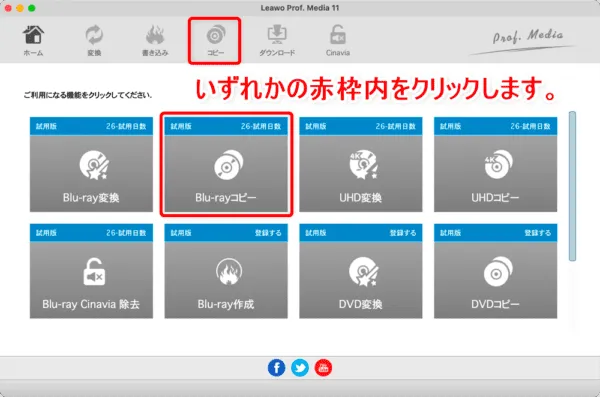Screen dimensions: 600x397
Task: Launch the UHD変換 tile
Action: [361, 165]
